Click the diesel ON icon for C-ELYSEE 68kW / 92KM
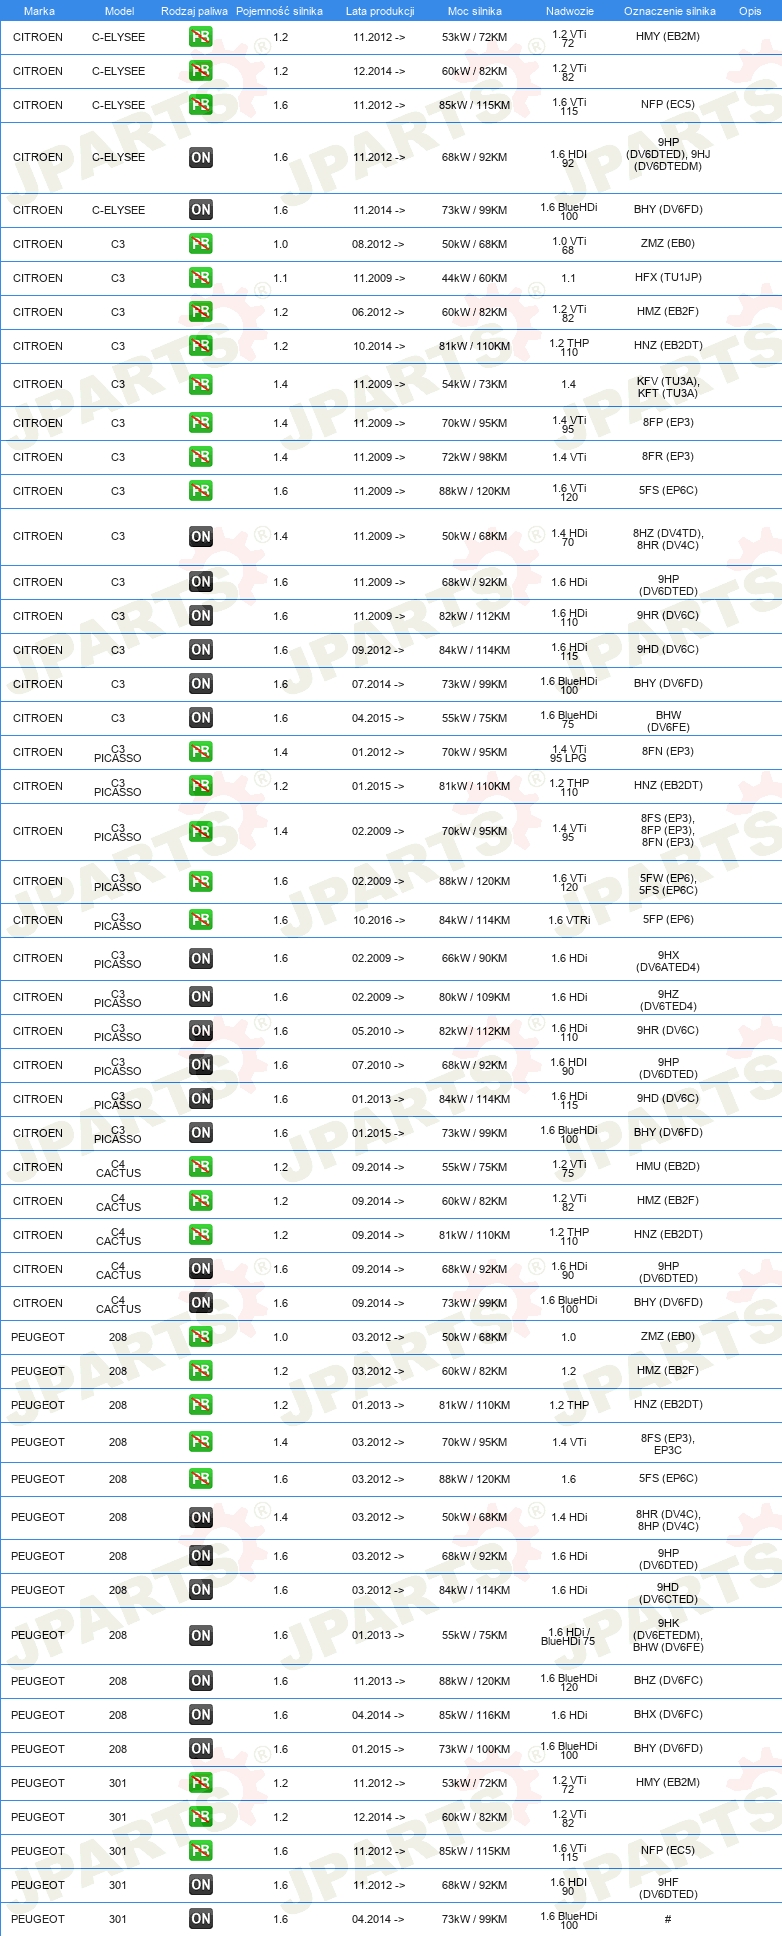This screenshot has height=1936, width=782. [201, 157]
